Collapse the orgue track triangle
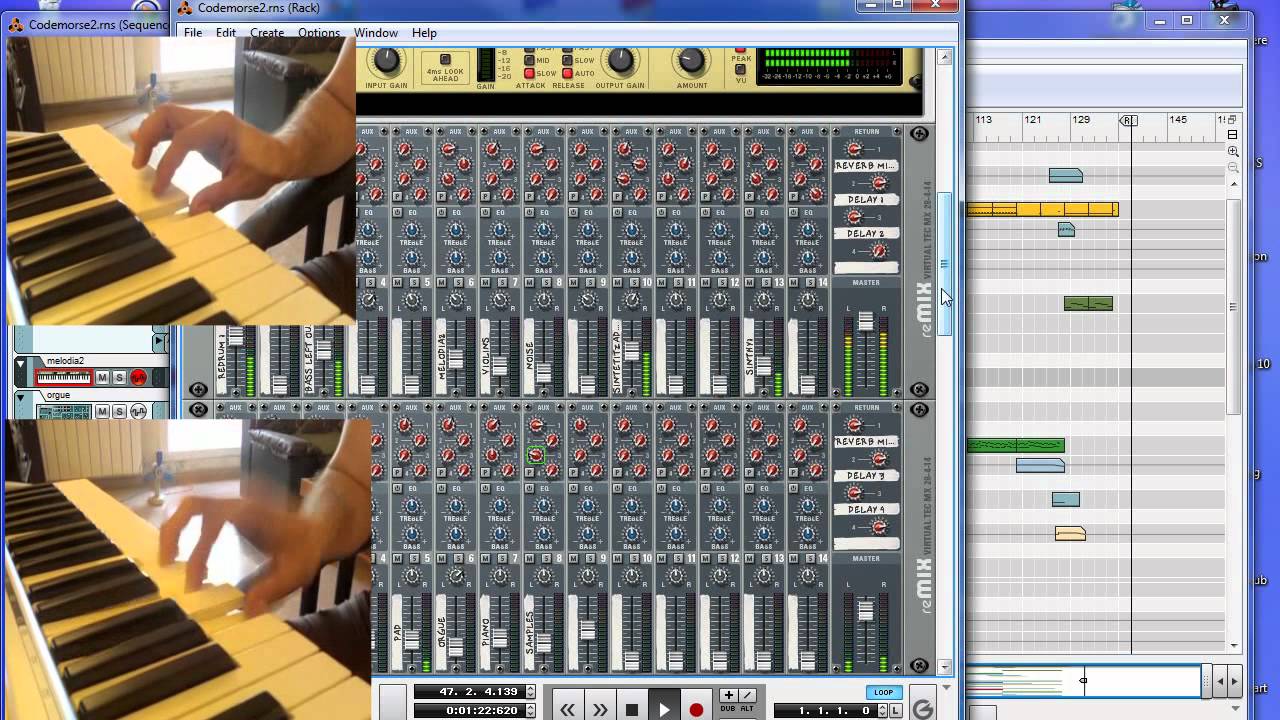Image resolution: width=1280 pixels, height=720 pixels. pyautogui.click(x=21, y=397)
